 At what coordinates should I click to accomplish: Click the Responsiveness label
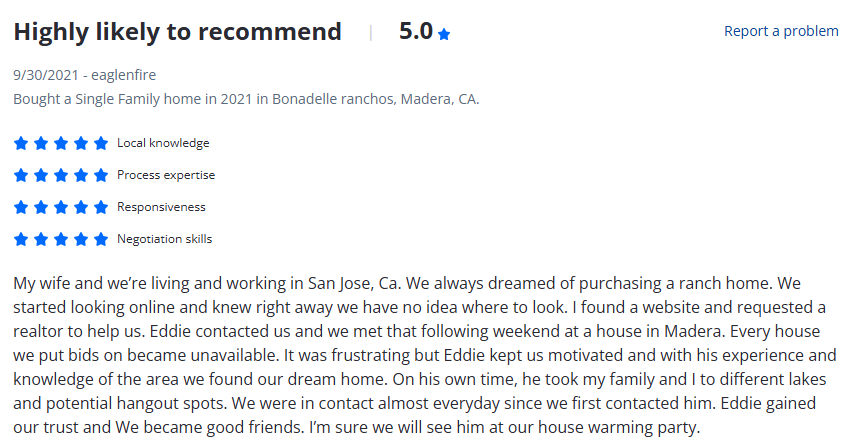[161, 207]
